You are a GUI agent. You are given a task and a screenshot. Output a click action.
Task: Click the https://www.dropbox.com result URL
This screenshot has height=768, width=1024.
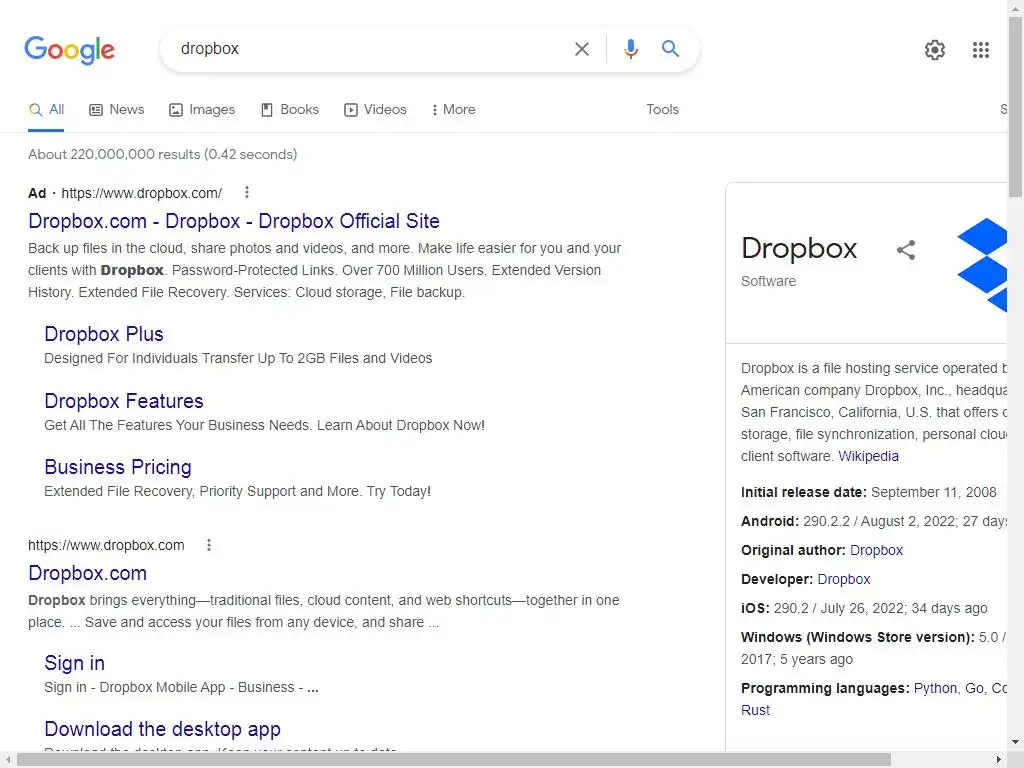pos(106,545)
